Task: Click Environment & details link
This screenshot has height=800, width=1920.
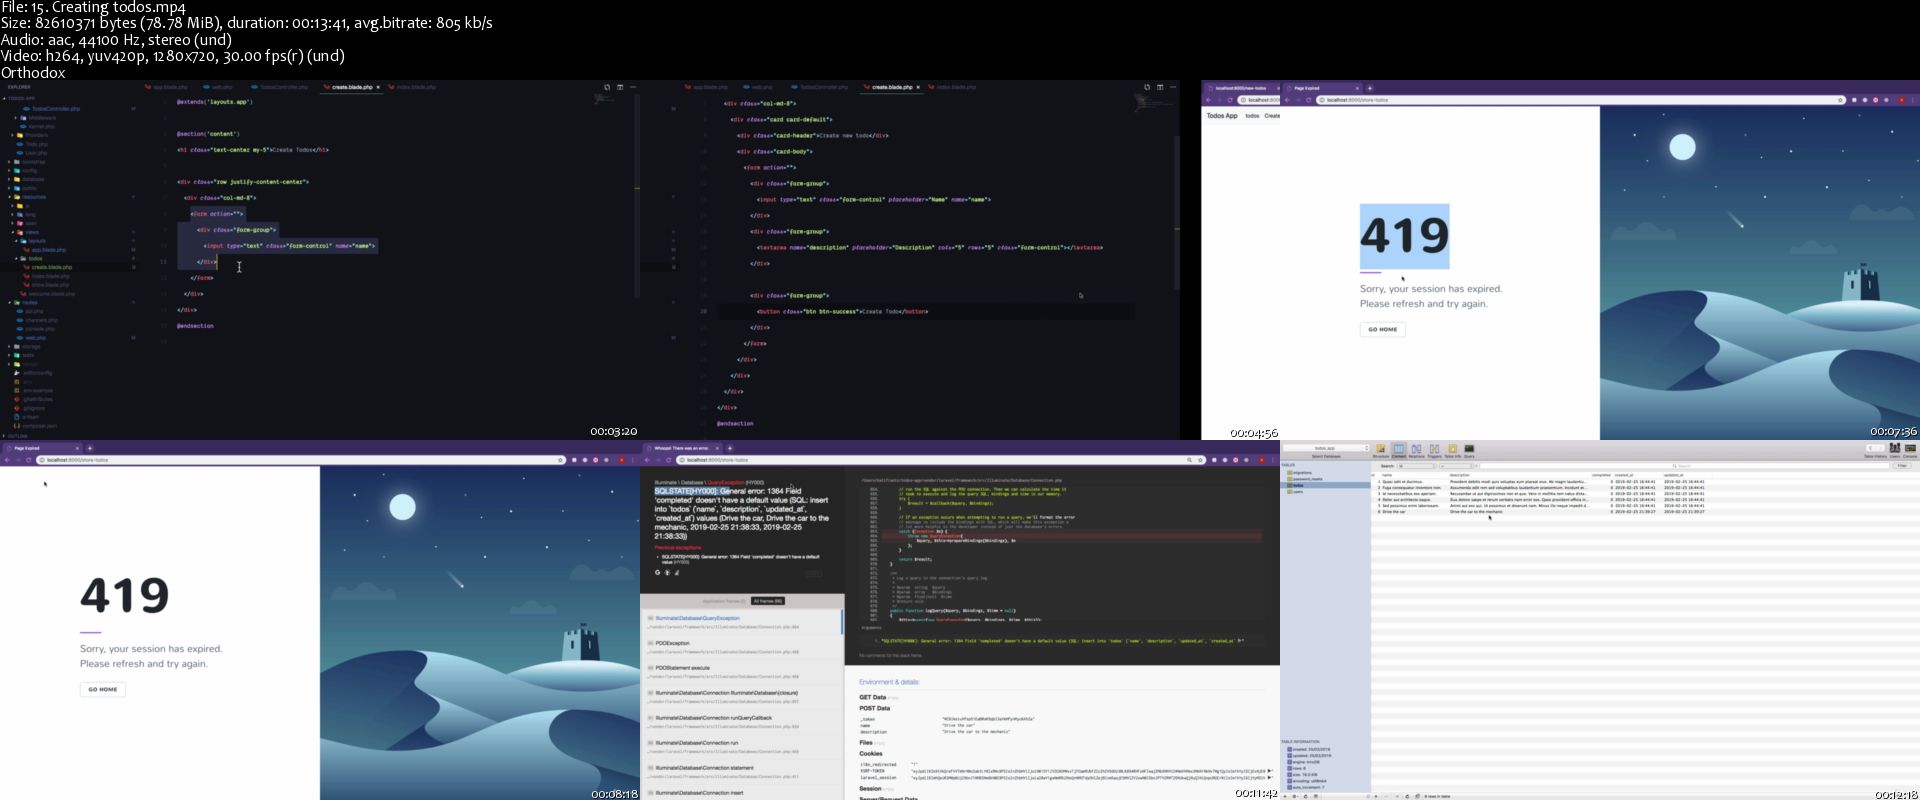Action: (x=889, y=682)
